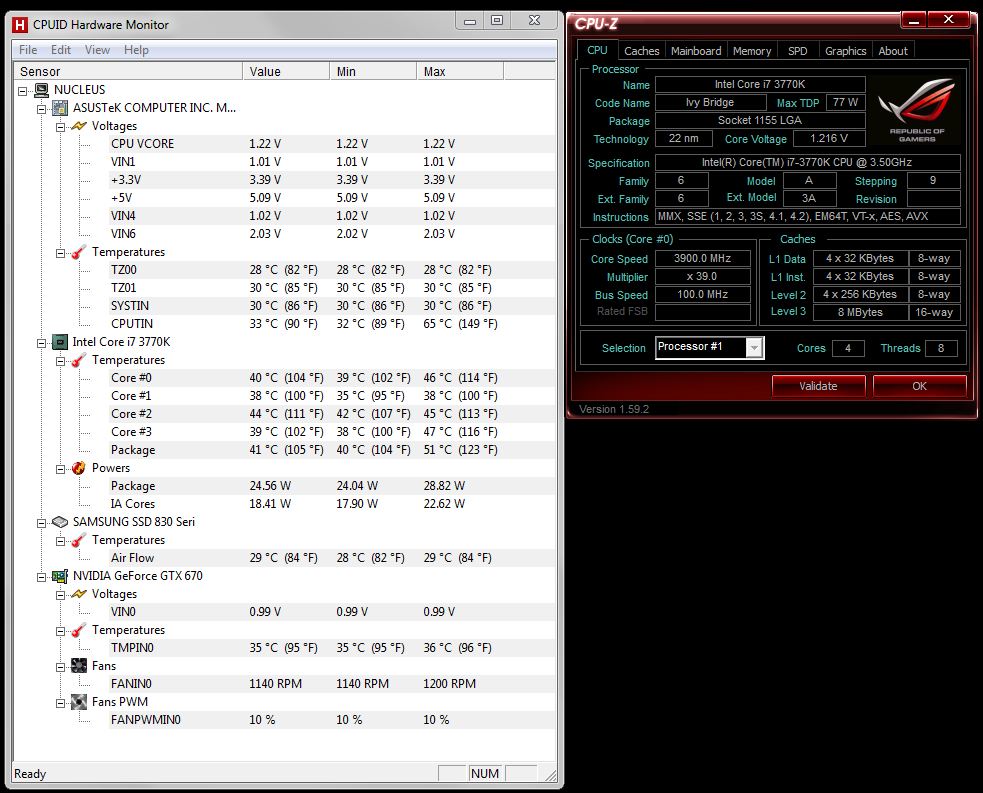Click the Fans icon under GeForce GTX 670

(79, 666)
